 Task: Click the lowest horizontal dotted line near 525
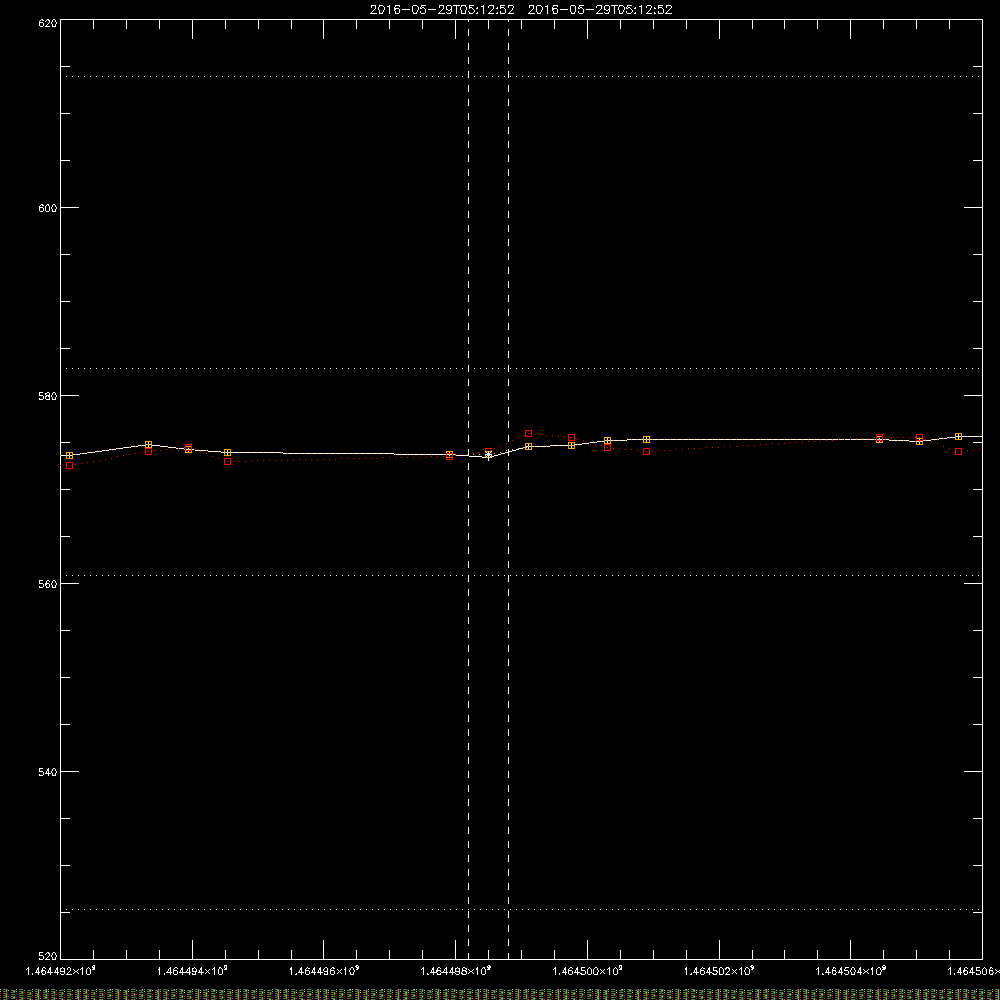pos(522,909)
